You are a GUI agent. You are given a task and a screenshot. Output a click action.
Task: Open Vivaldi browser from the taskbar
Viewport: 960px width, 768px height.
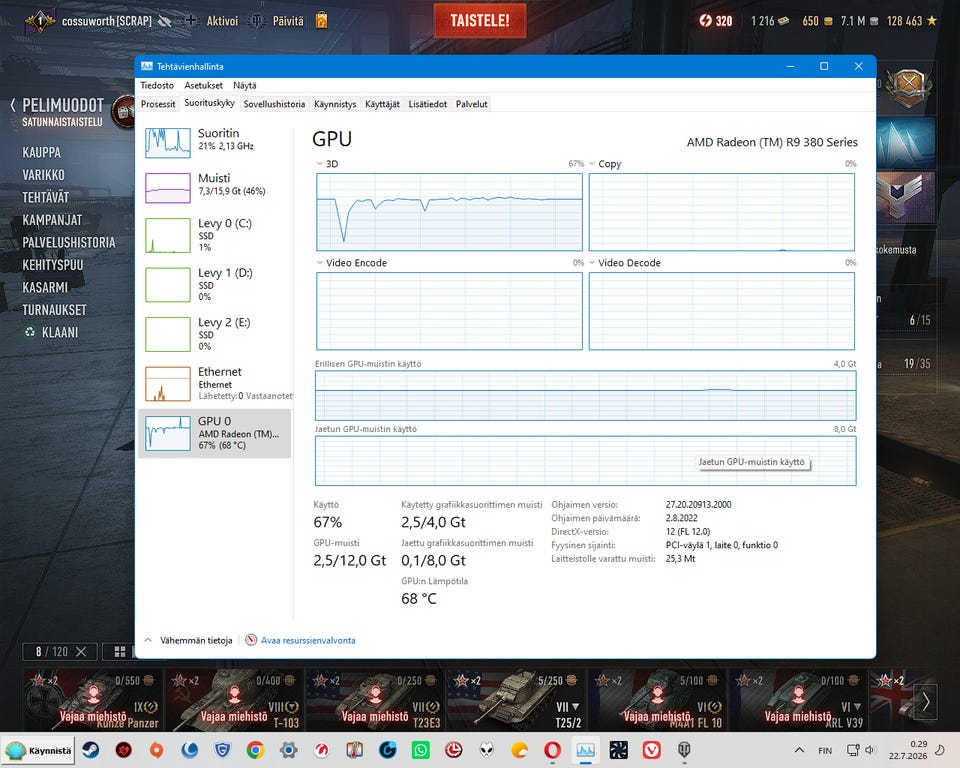pyautogui.click(x=651, y=750)
